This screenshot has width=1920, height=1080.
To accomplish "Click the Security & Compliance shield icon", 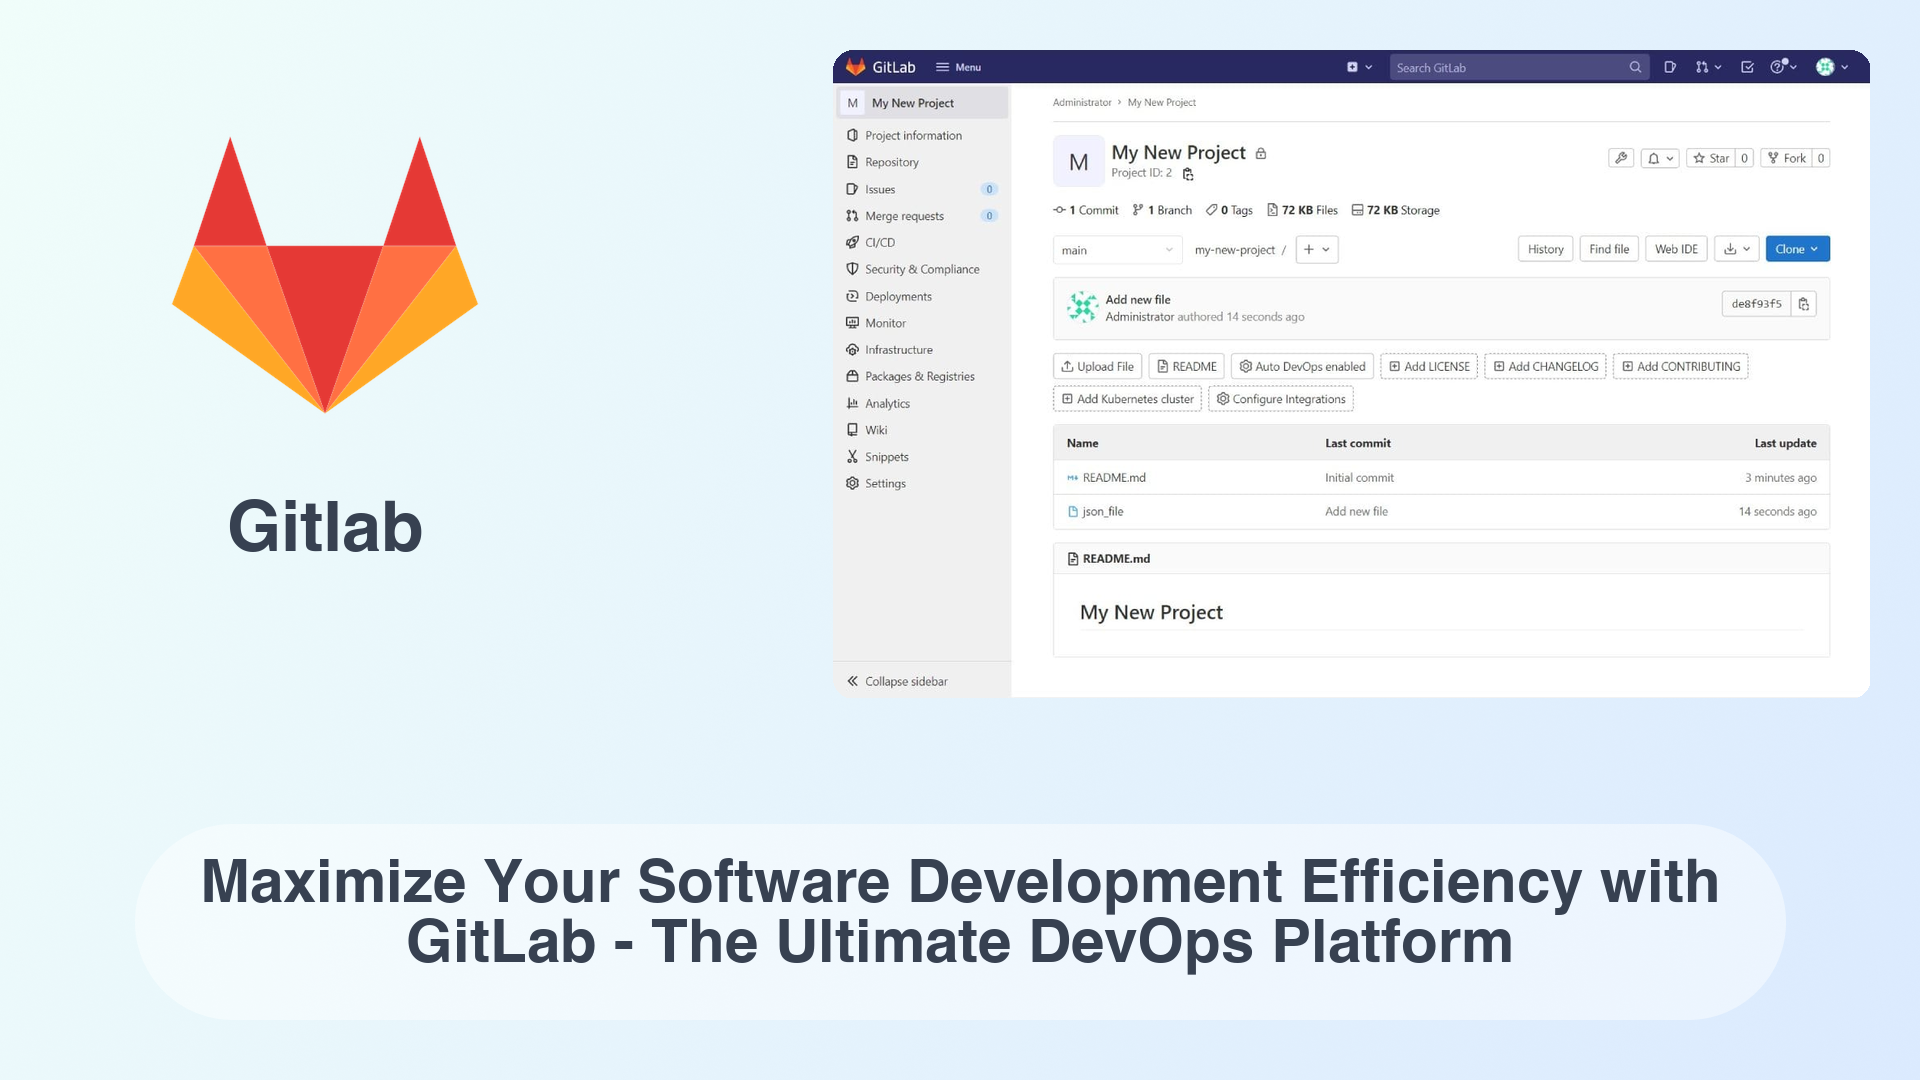I will tap(852, 269).
